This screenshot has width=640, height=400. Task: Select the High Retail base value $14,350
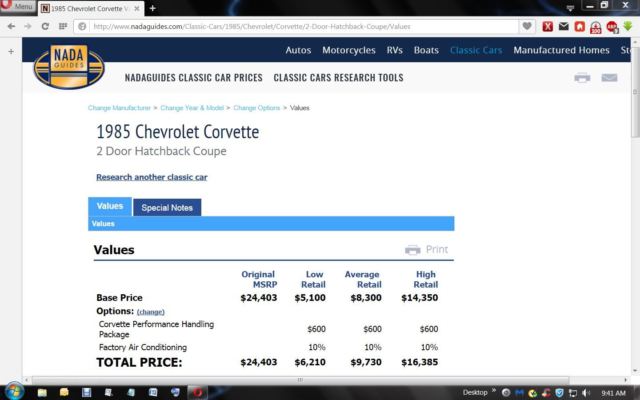click(x=419, y=298)
